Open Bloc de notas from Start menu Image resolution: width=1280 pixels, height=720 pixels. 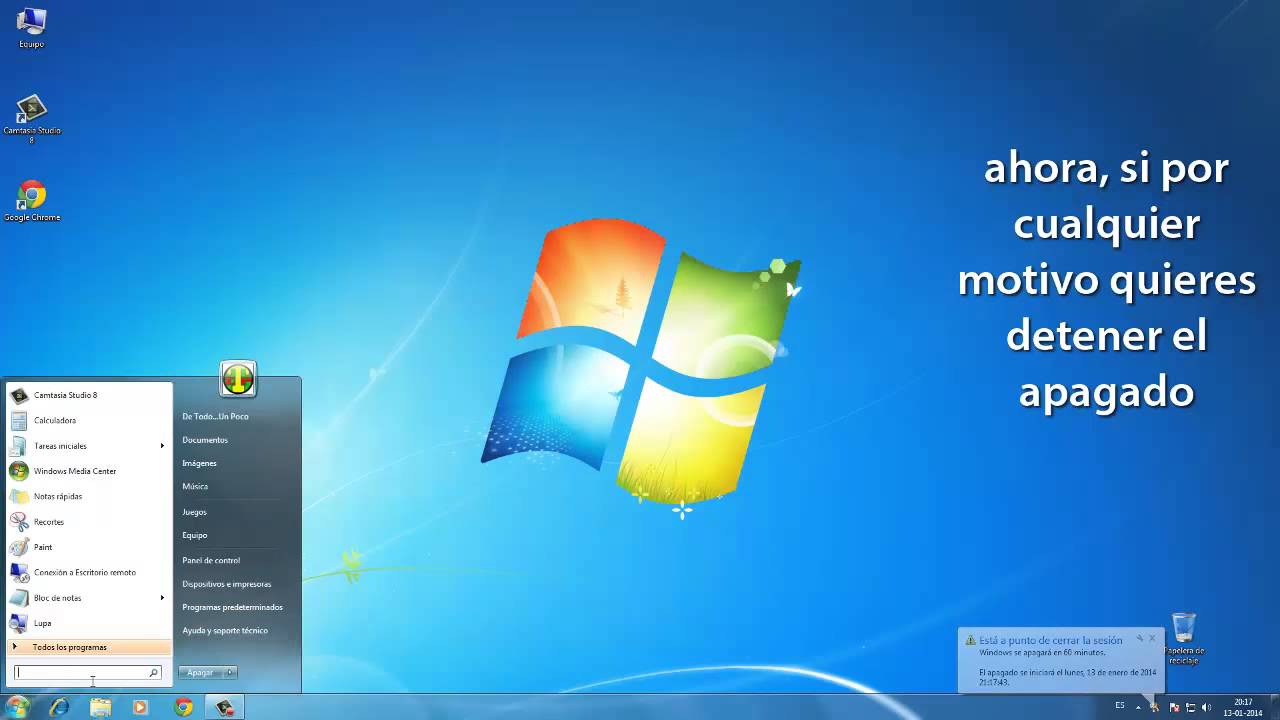click(x=89, y=598)
